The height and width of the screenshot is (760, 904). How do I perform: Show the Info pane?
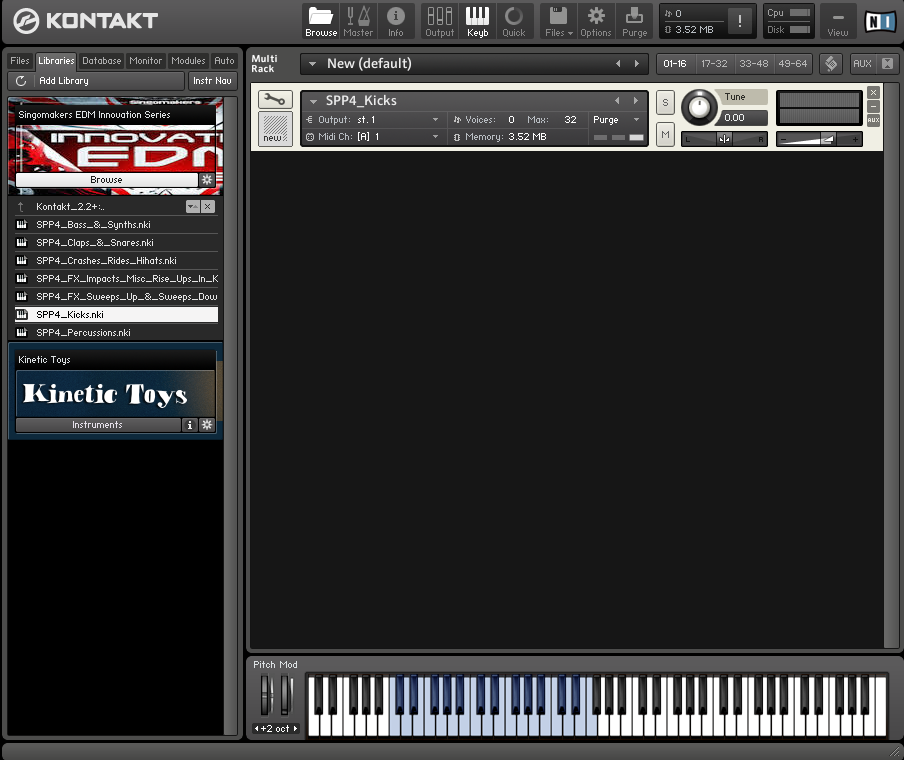pos(396,22)
